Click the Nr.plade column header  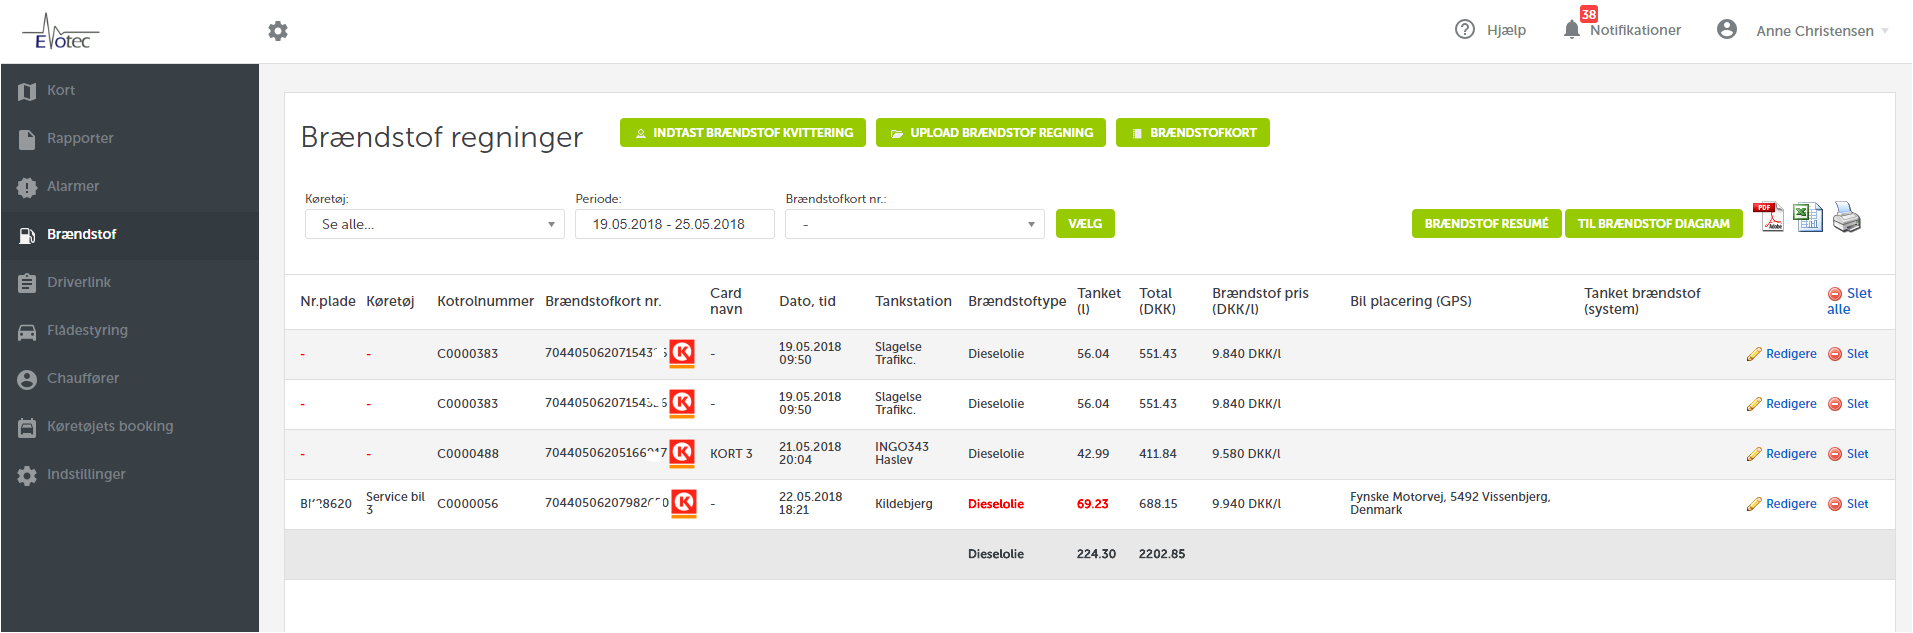(328, 301)
